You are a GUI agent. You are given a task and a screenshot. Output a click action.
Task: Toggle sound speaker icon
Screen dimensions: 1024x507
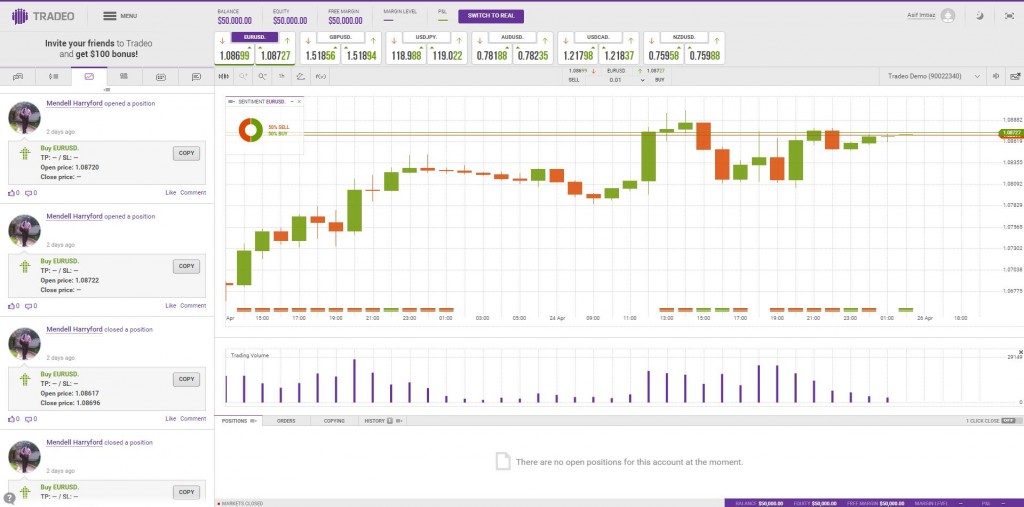pyautogui.click(x=996, y=76)
